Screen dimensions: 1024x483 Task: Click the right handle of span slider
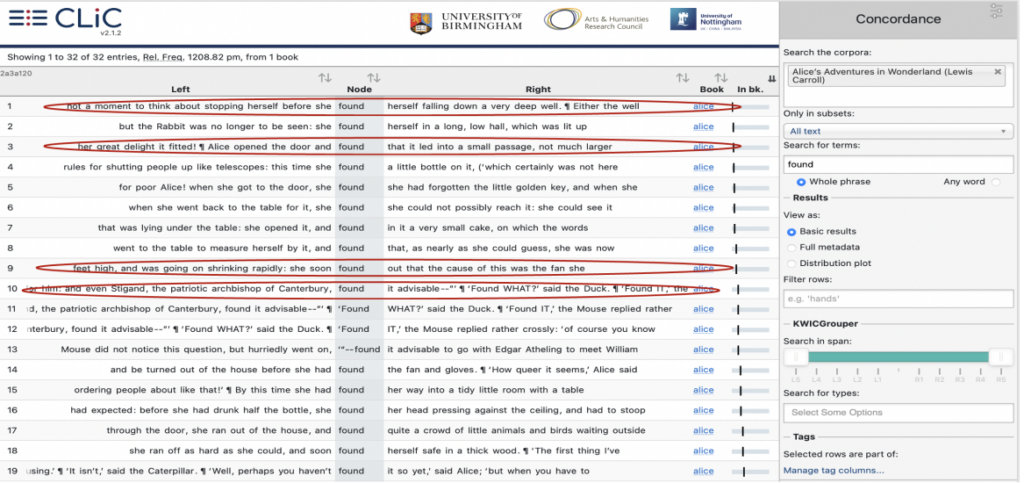(x=996, y=357)
